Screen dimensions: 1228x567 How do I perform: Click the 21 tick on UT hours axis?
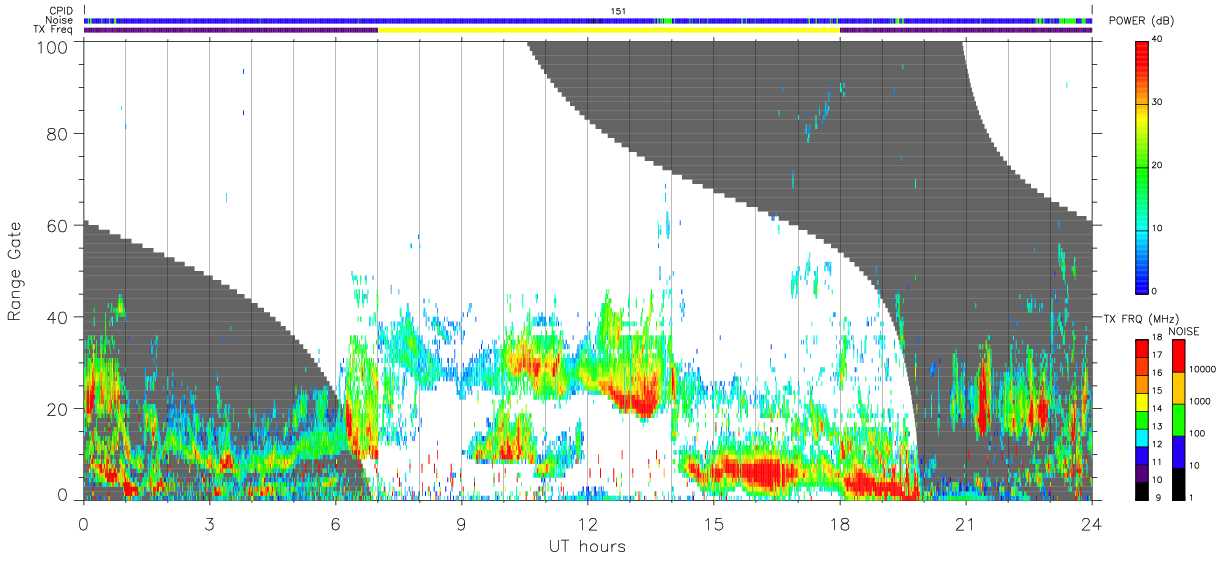point(966,522)
